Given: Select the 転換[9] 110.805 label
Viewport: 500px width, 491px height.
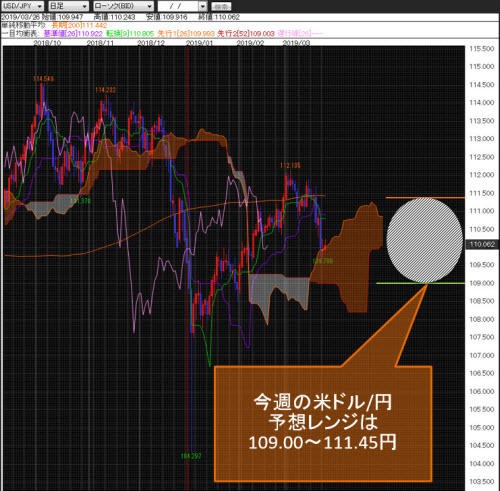Looking at the screenshot, I should 130,33.
